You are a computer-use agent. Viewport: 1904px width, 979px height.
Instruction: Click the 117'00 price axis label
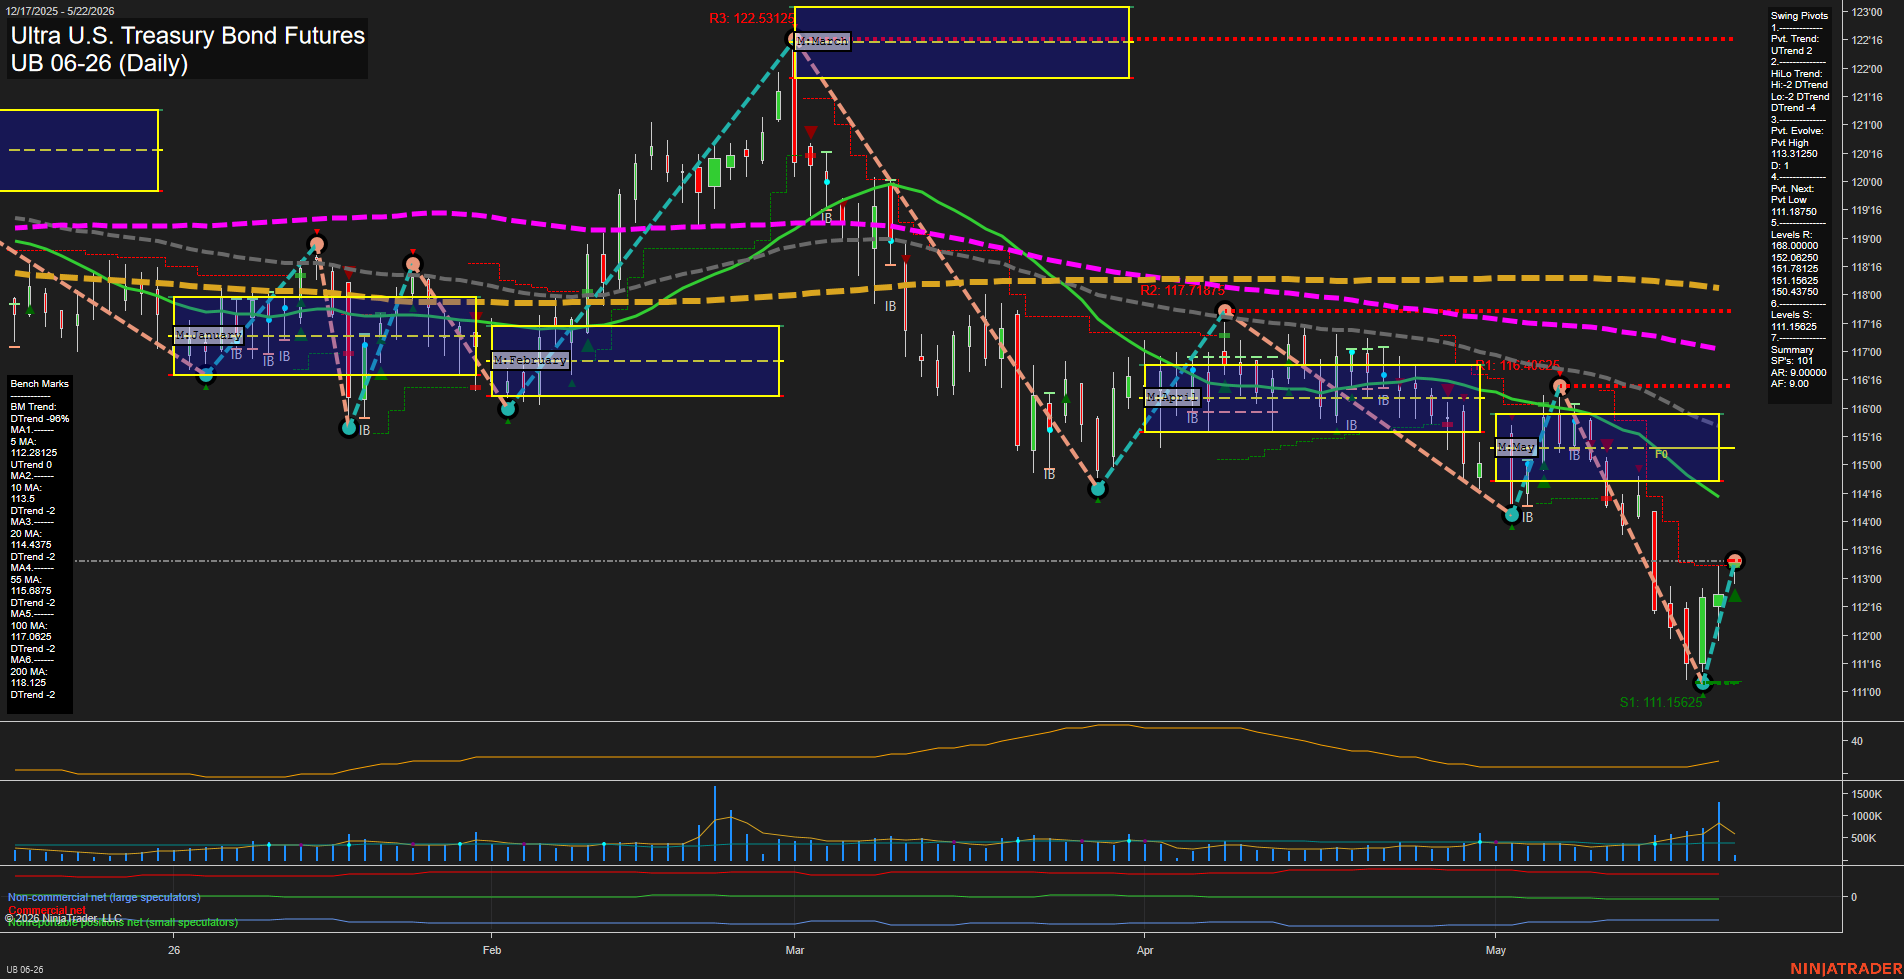coord(1867,353)
